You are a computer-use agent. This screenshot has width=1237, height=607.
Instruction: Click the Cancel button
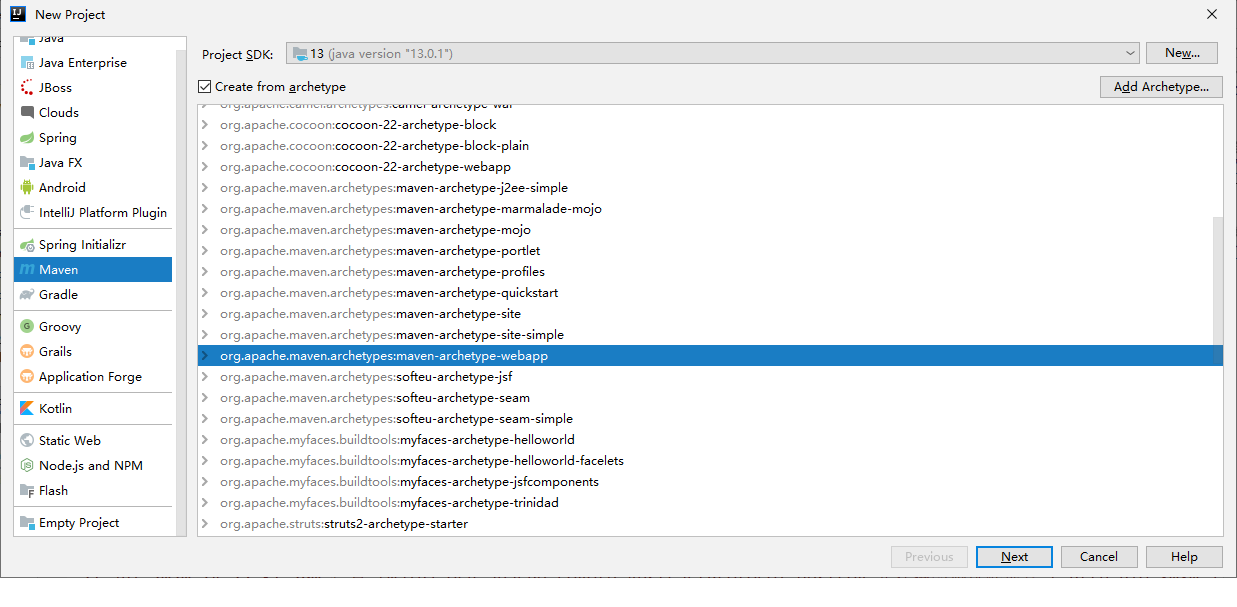[x=1098, y=557]
